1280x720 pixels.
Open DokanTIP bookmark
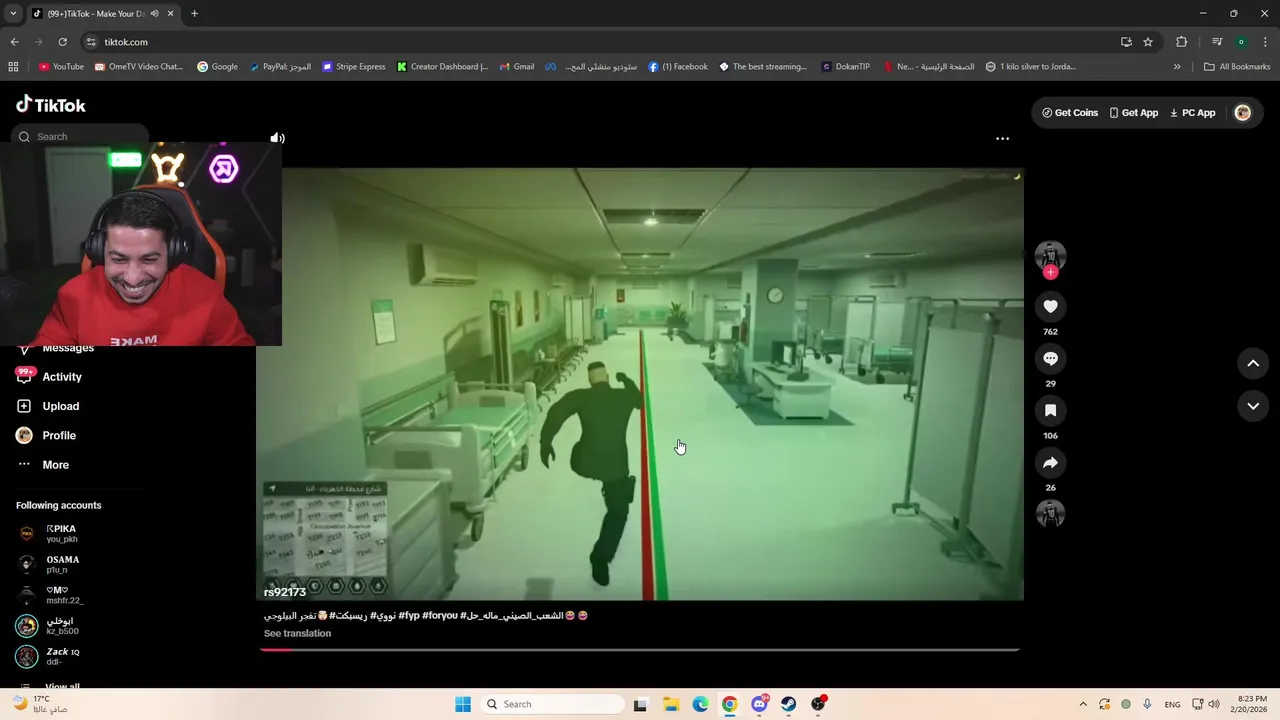[x=845, y=67]
